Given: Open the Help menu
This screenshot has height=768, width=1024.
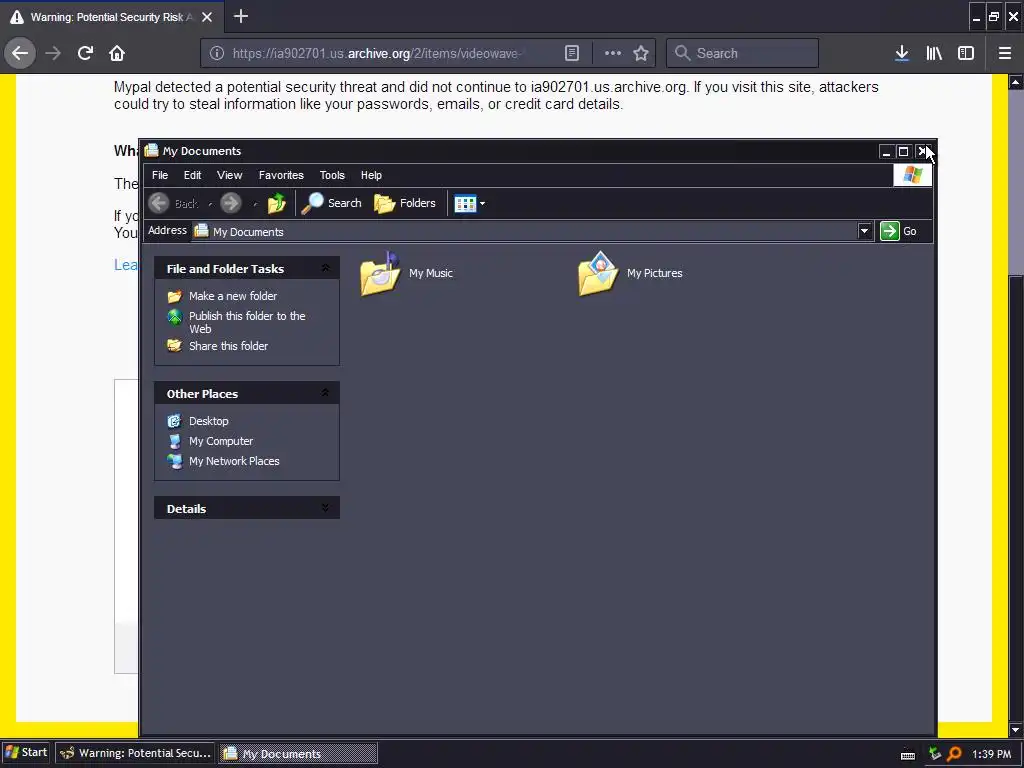Looking at the screenshot, I should [371, 175].
